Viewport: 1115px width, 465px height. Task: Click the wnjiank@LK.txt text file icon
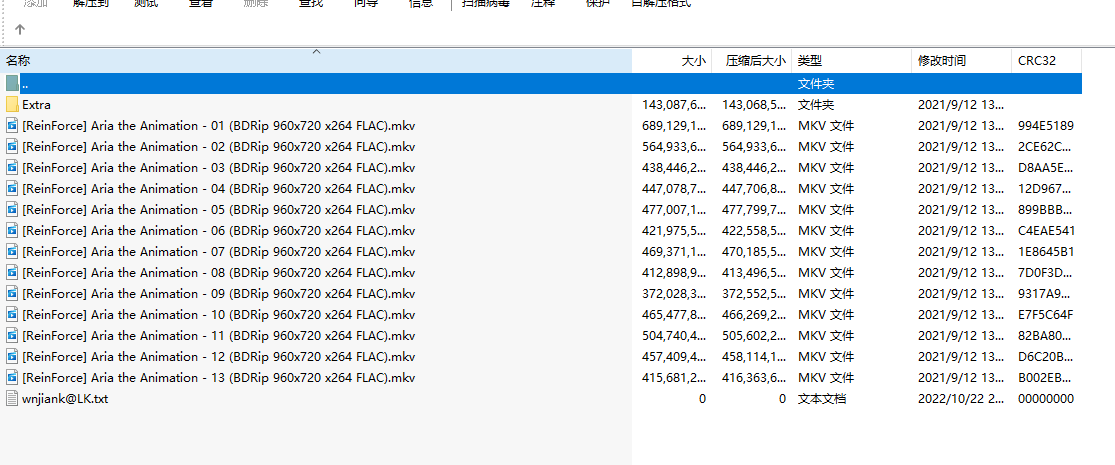12,399
